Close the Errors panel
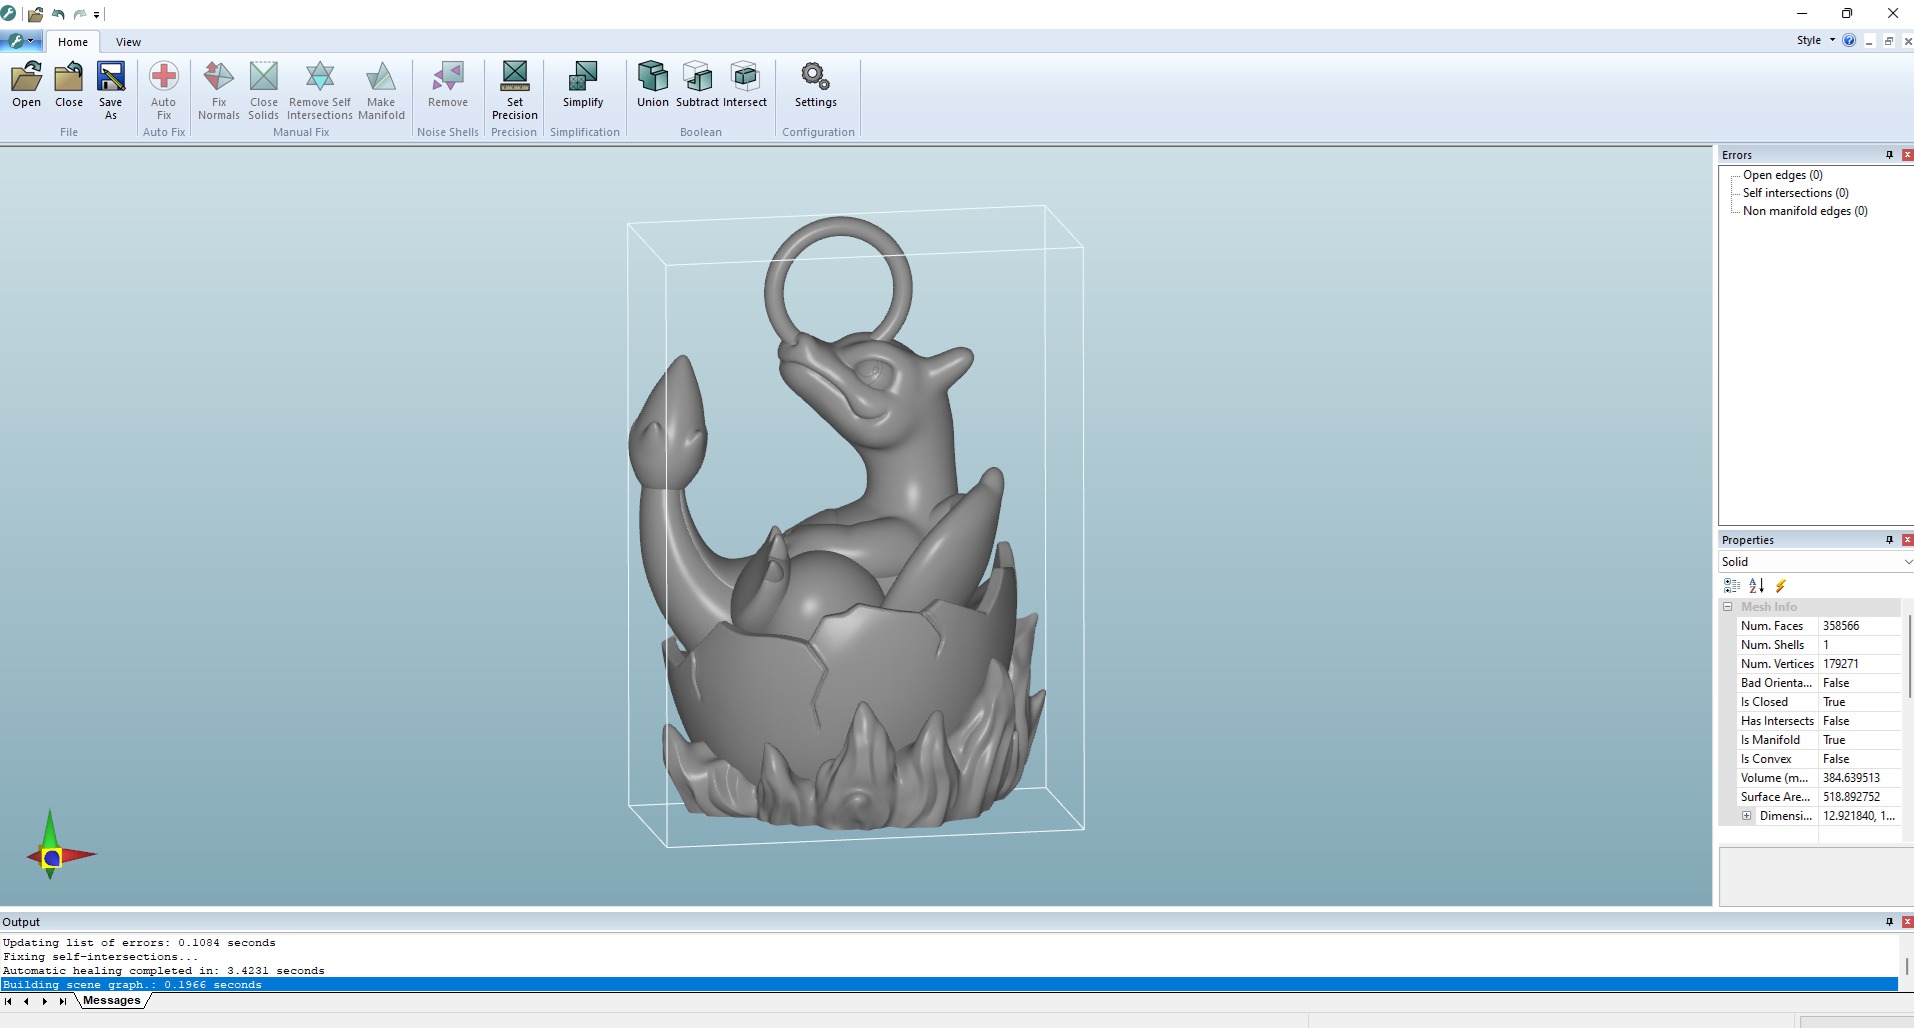Screen dimensions: 1914x1028 (1907, 155)
